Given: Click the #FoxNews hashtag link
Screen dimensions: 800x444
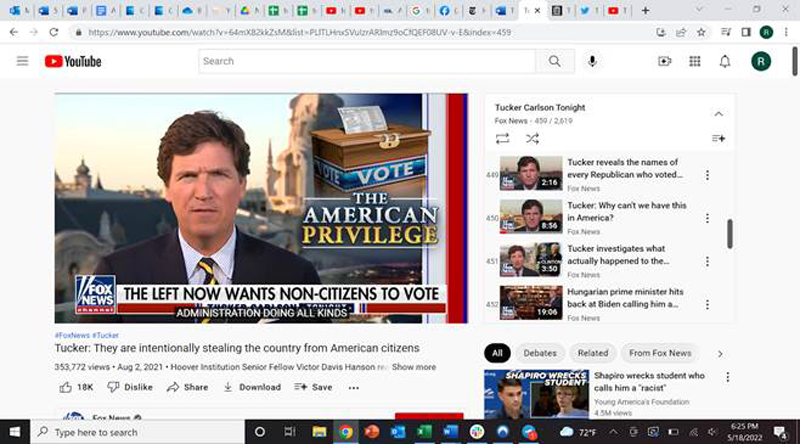Looking at the screenshot, I should point(72,335).
